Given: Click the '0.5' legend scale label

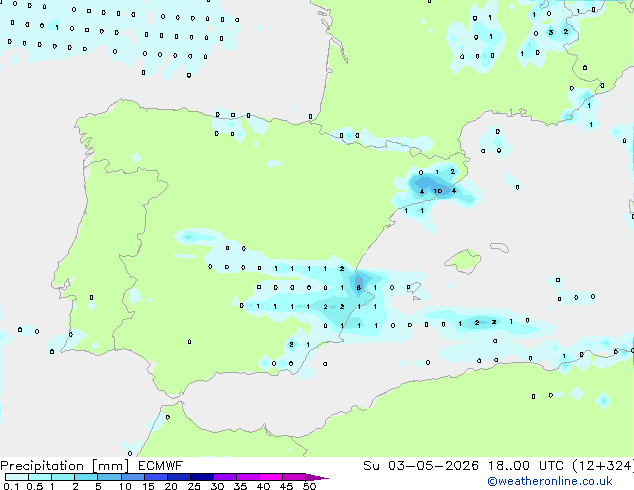Looking at the screenshot, I should click(35, 486).
